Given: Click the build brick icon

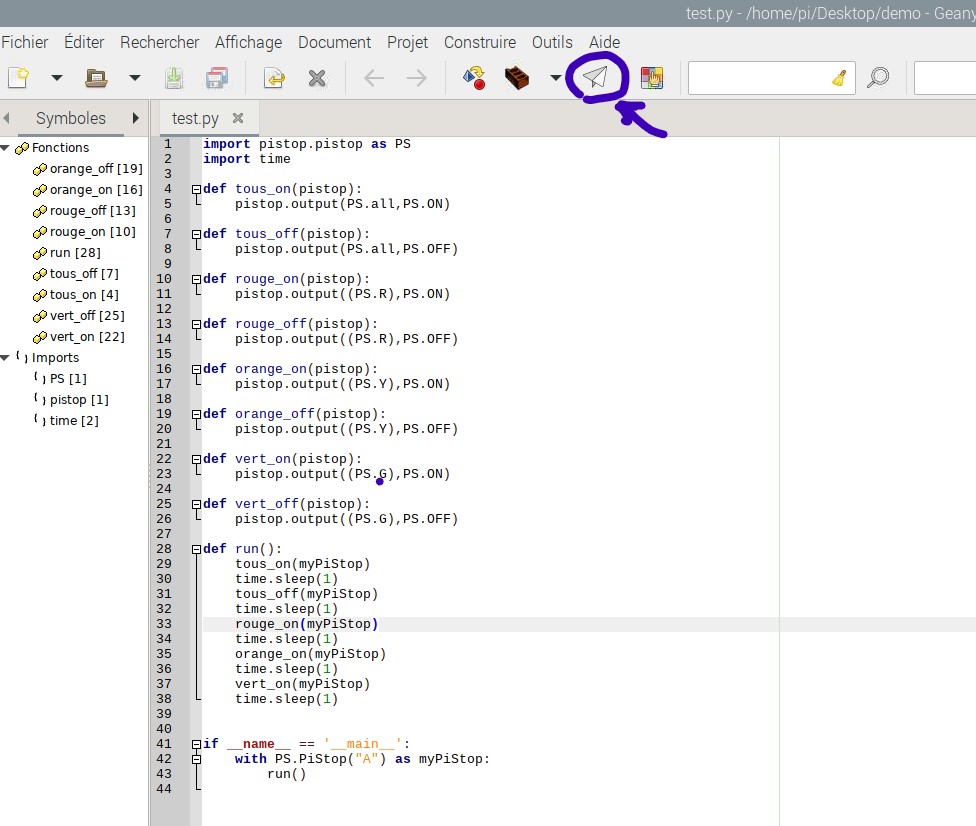Looking at the screenshot, I should tap(517, 78).
